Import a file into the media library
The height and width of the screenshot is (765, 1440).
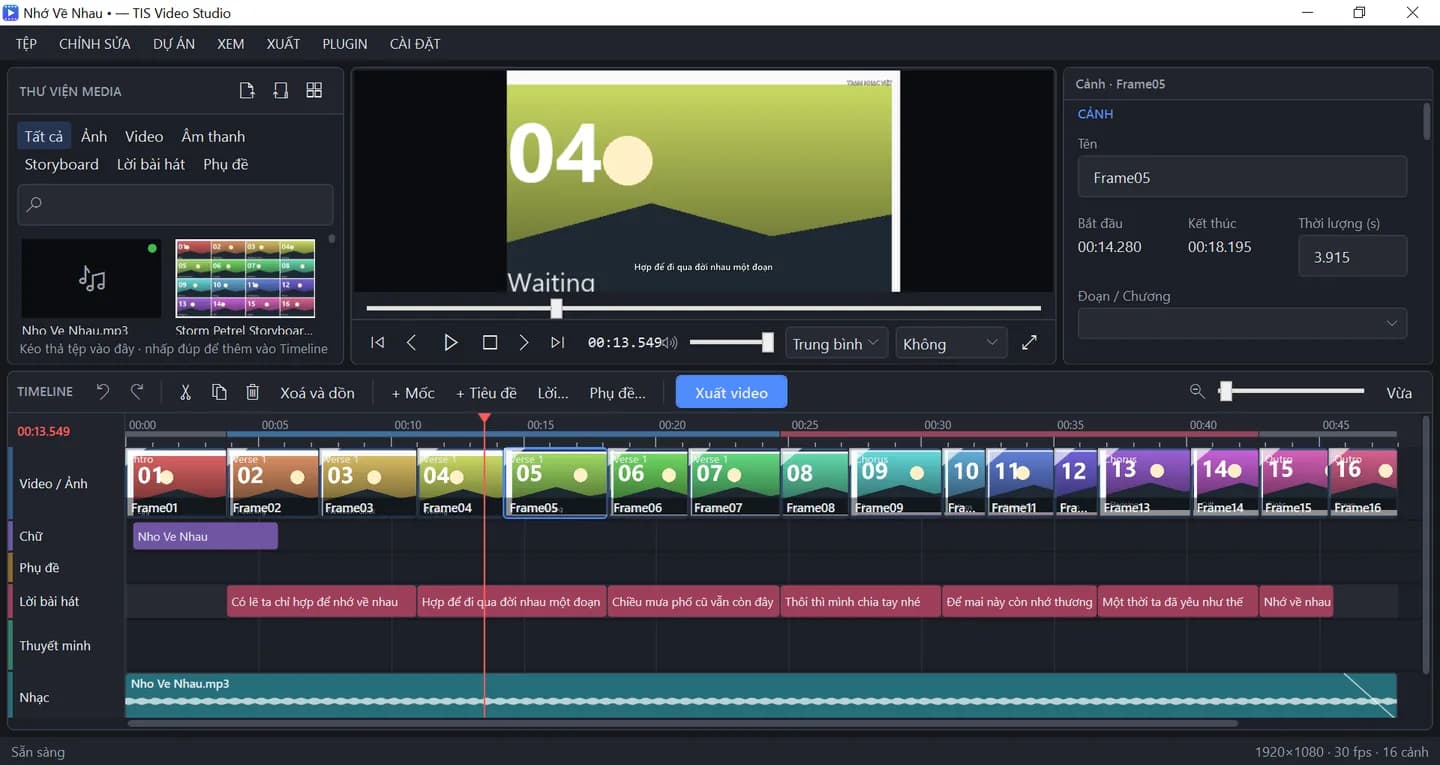(x=247, y=91)
